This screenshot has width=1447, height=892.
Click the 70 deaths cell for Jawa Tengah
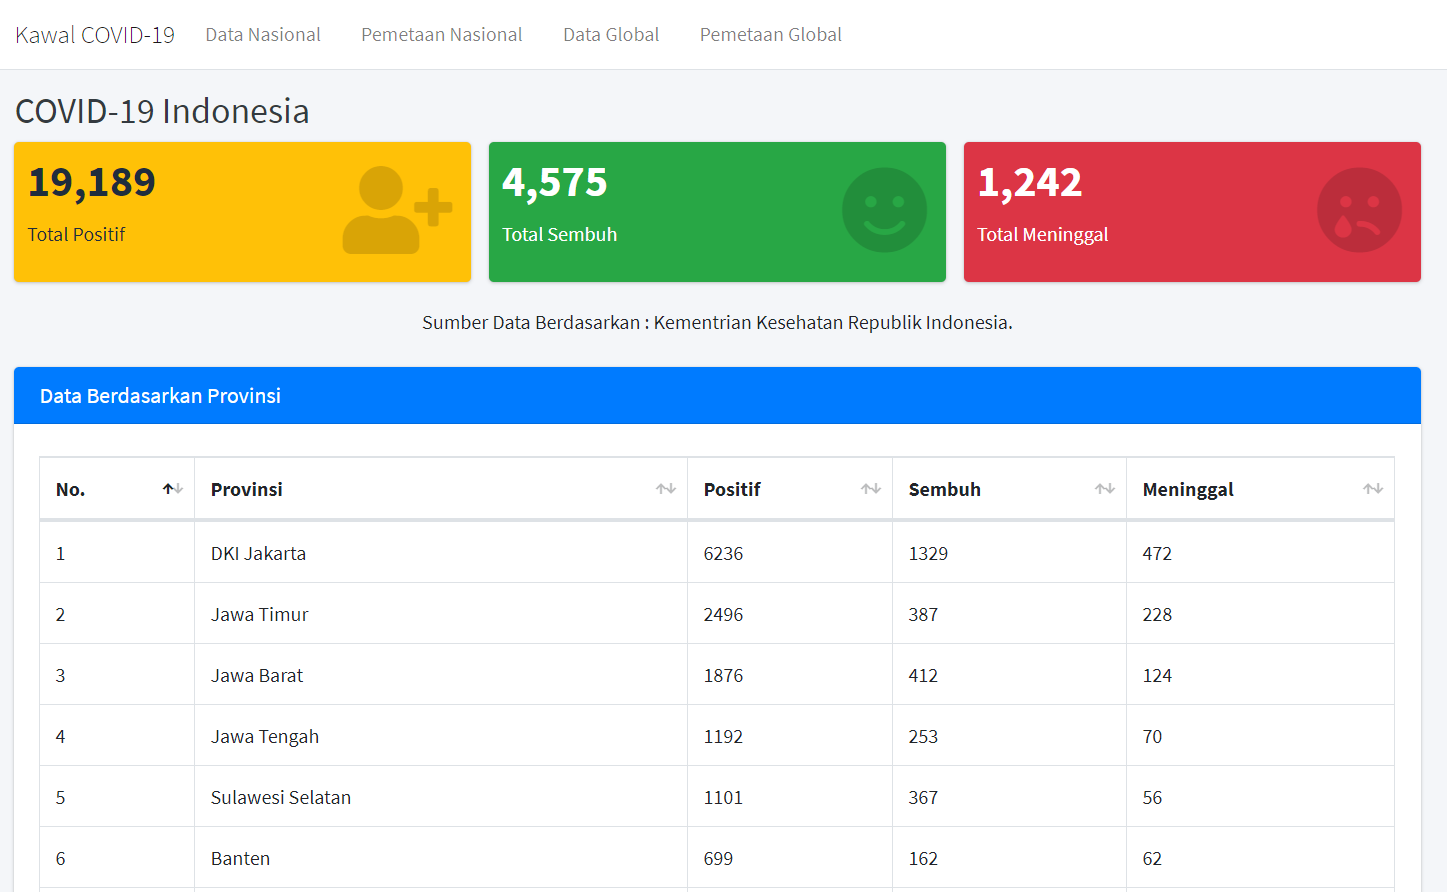tap(1260, 736)
